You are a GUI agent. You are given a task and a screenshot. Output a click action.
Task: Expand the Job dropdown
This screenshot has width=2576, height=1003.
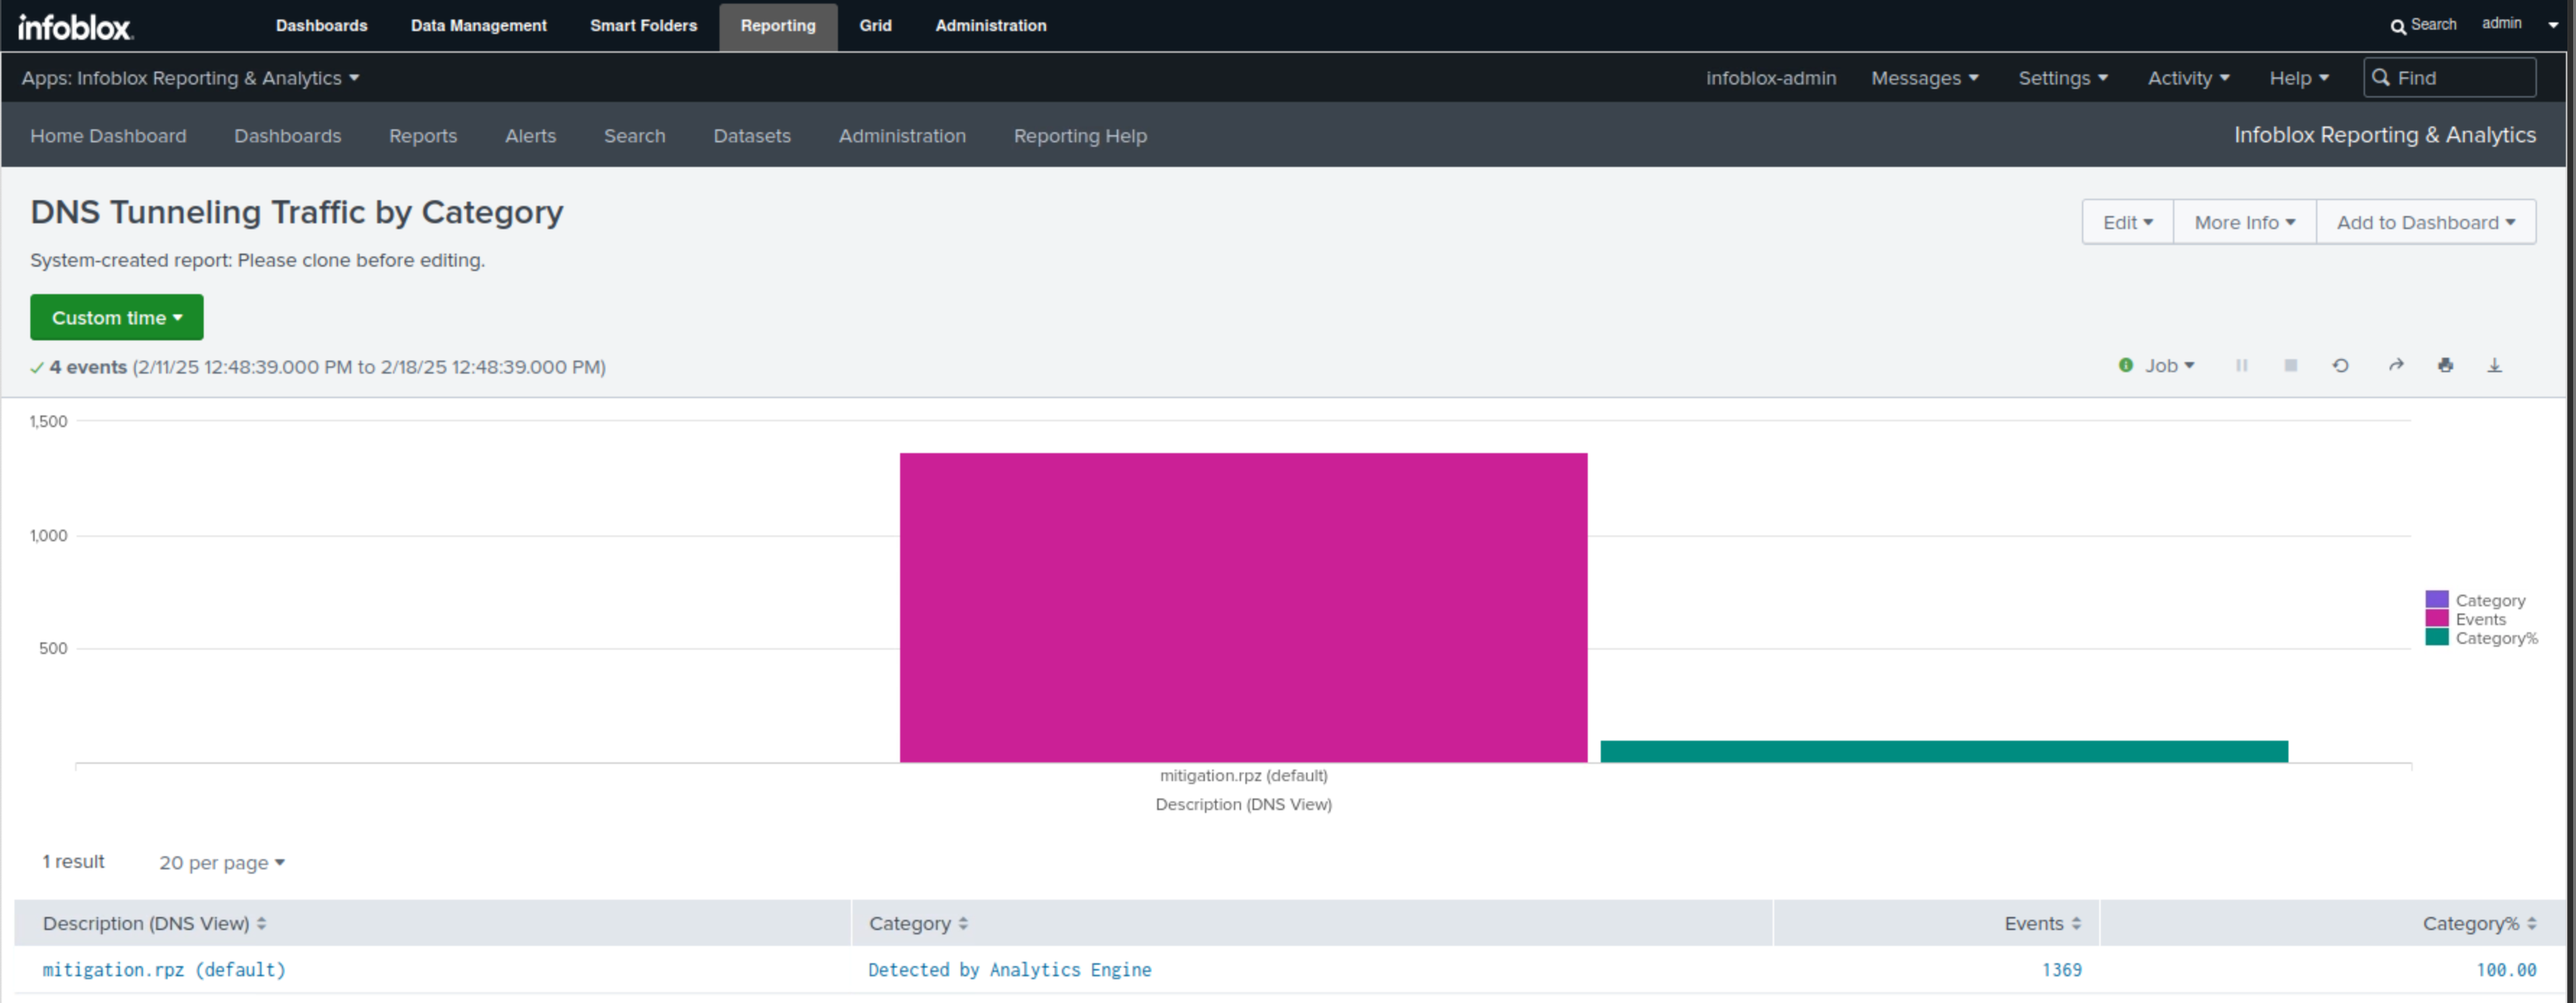pyautogui.click(x=2168, y=365)
